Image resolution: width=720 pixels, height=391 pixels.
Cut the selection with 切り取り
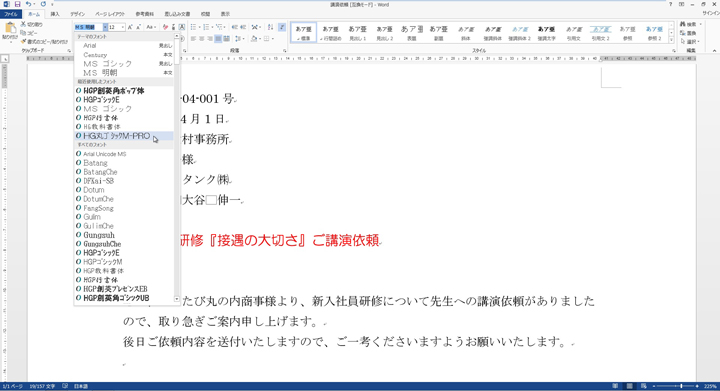31,24
